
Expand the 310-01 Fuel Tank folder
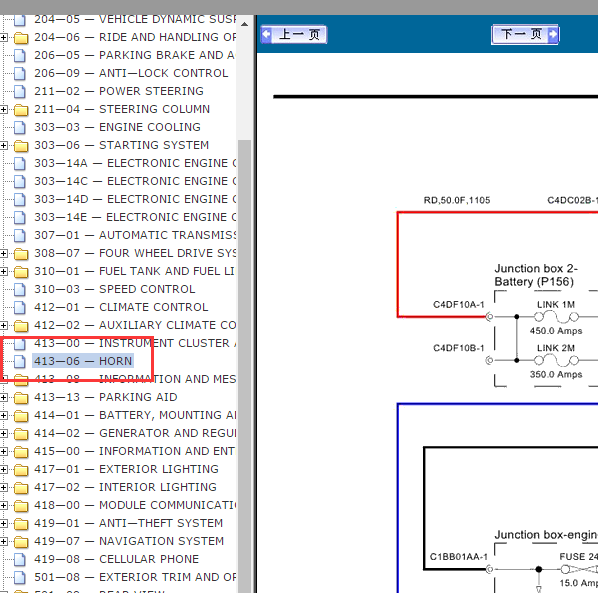click(3, 271)
